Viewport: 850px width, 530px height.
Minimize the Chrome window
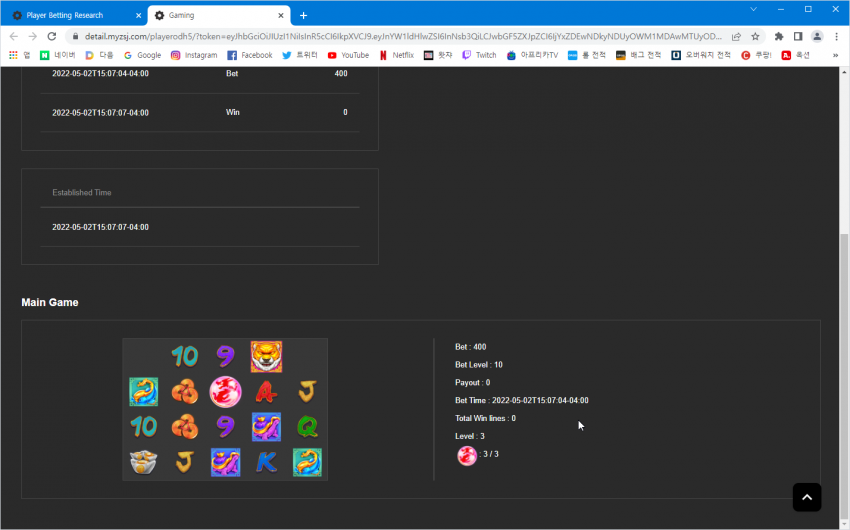pos(781,9)
